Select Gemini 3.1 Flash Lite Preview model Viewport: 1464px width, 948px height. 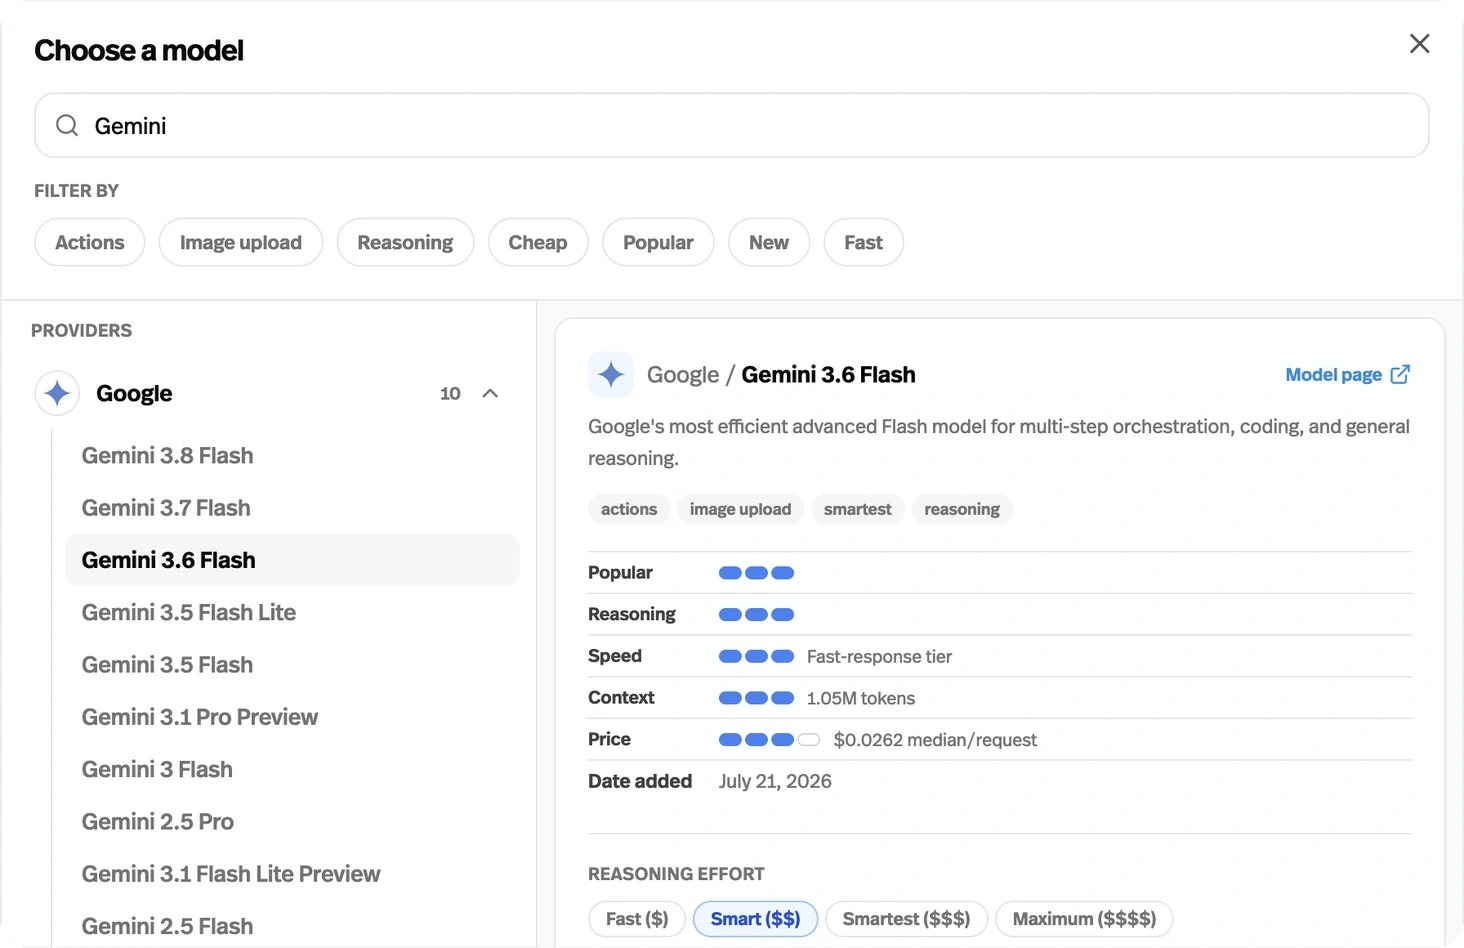(292, 874)
